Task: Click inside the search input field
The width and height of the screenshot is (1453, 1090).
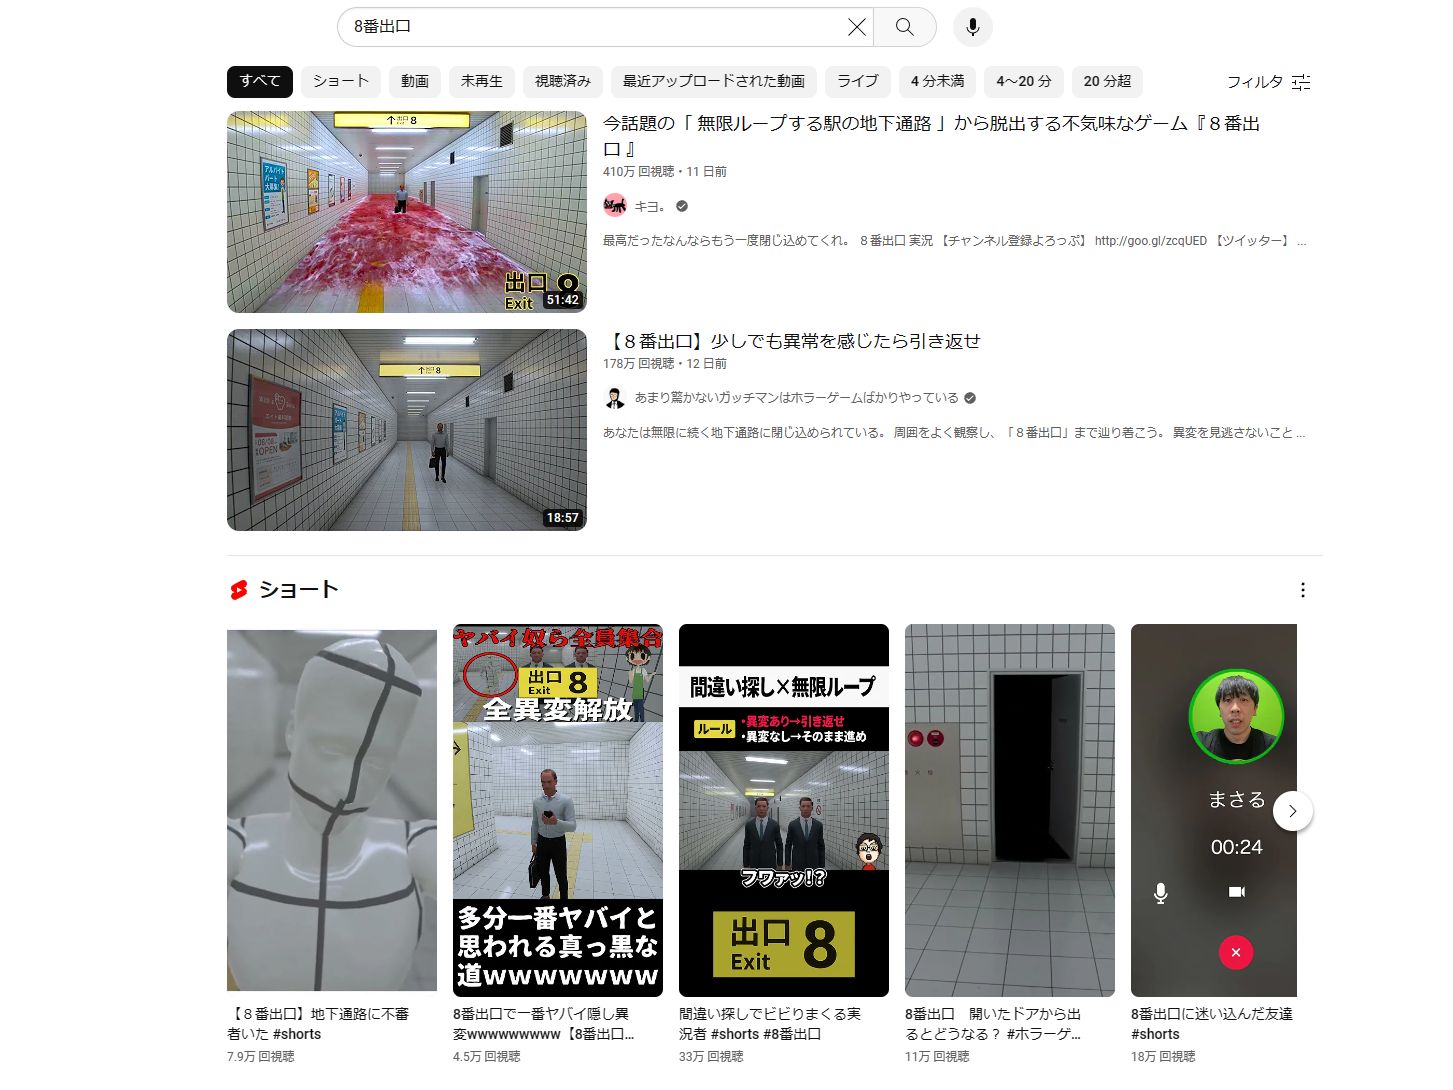Action: 600,27
